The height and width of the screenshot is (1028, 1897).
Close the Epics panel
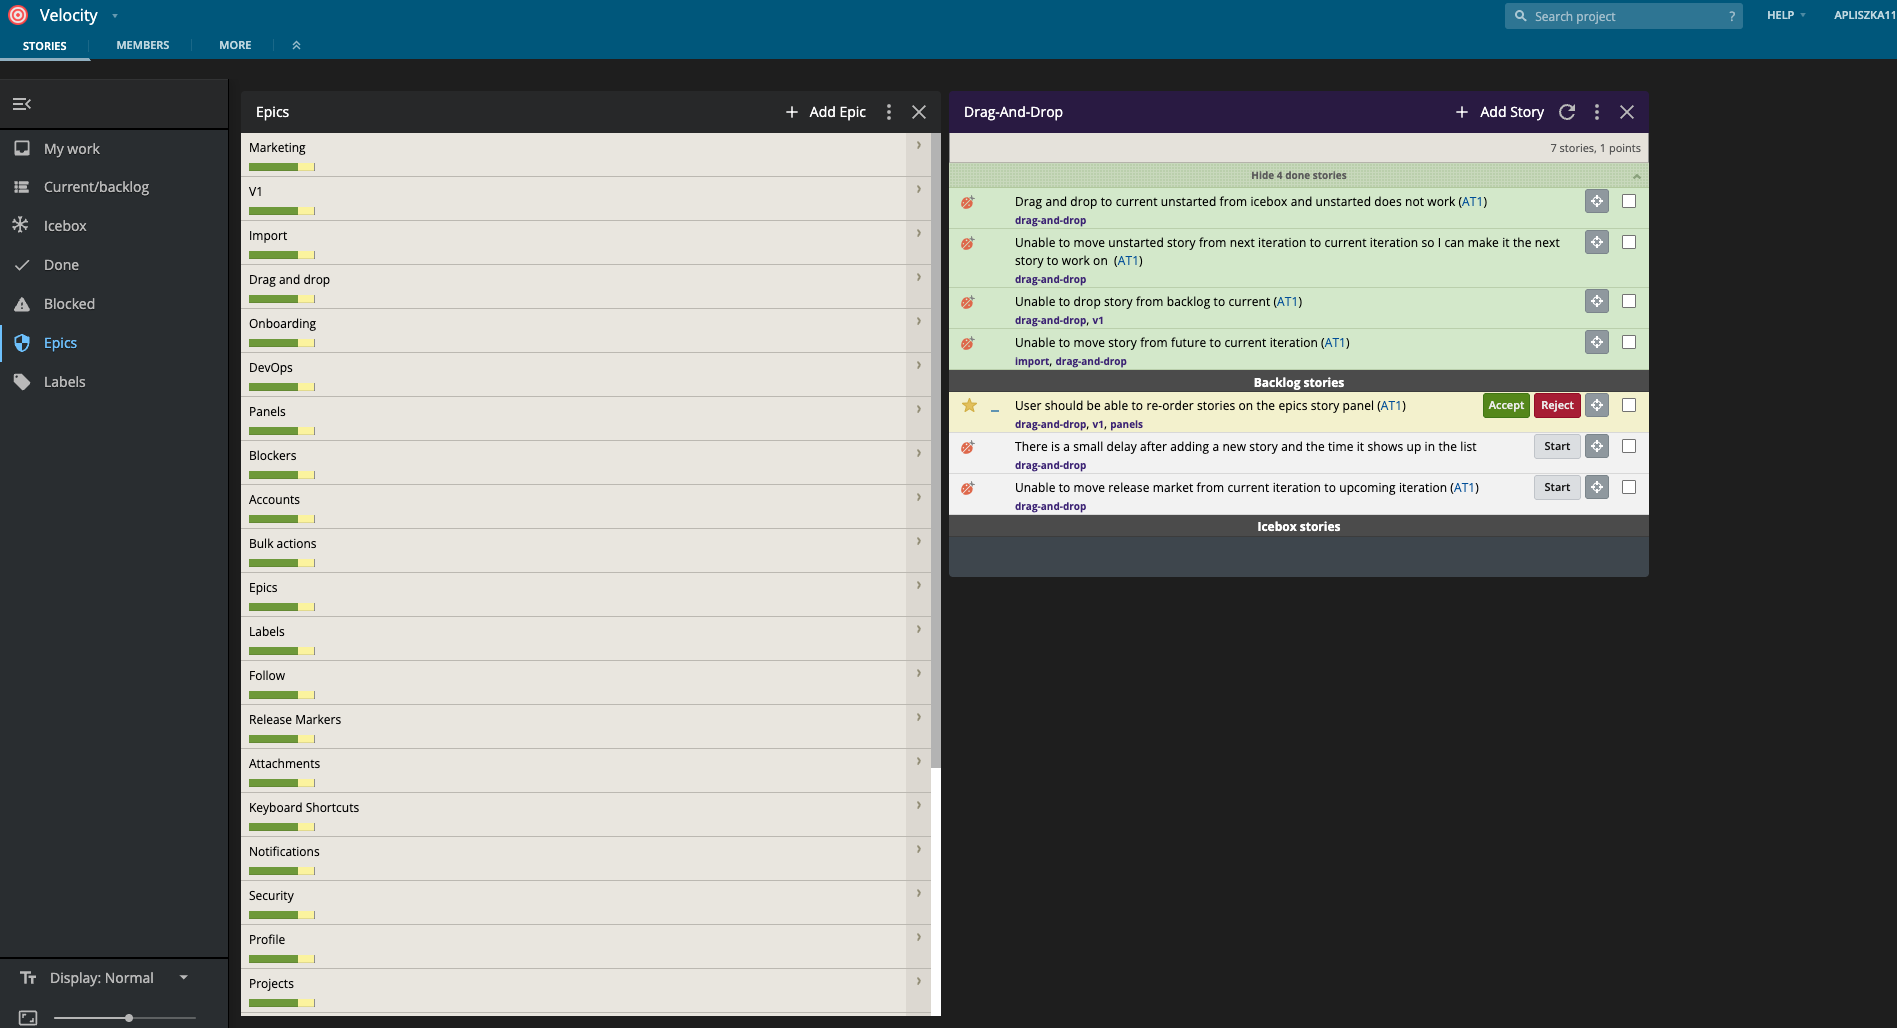(919, 112)
